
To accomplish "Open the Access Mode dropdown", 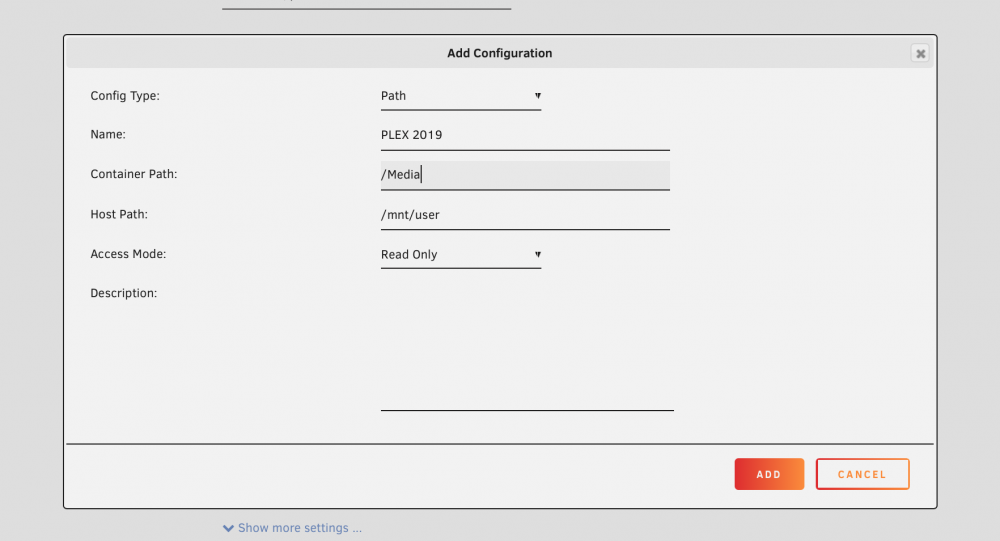I will (460, 255).
